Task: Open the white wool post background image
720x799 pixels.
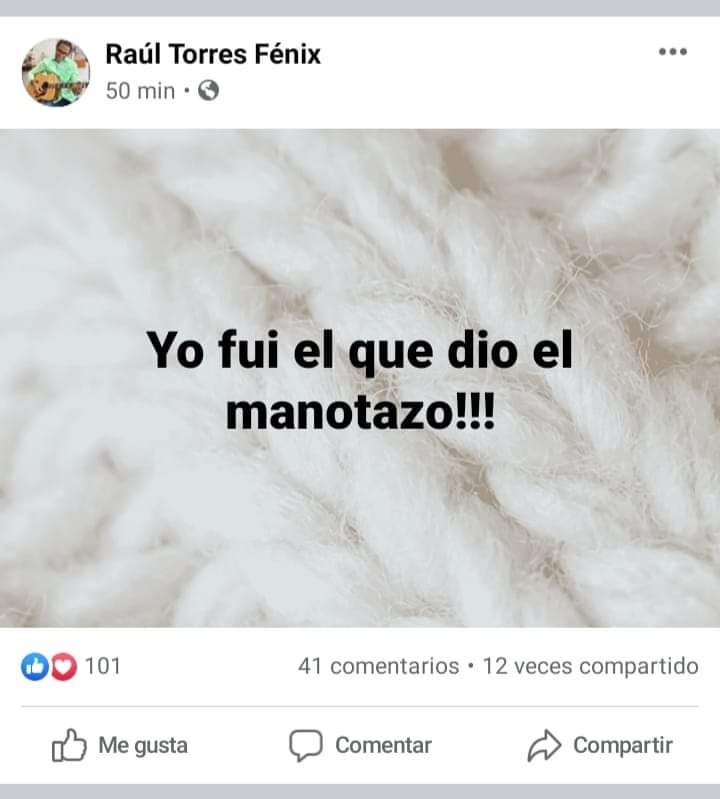Action: point(360,378)
